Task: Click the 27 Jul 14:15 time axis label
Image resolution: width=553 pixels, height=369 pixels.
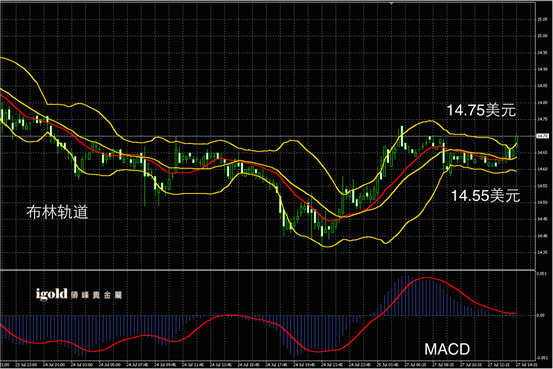Action: (527, 364)
